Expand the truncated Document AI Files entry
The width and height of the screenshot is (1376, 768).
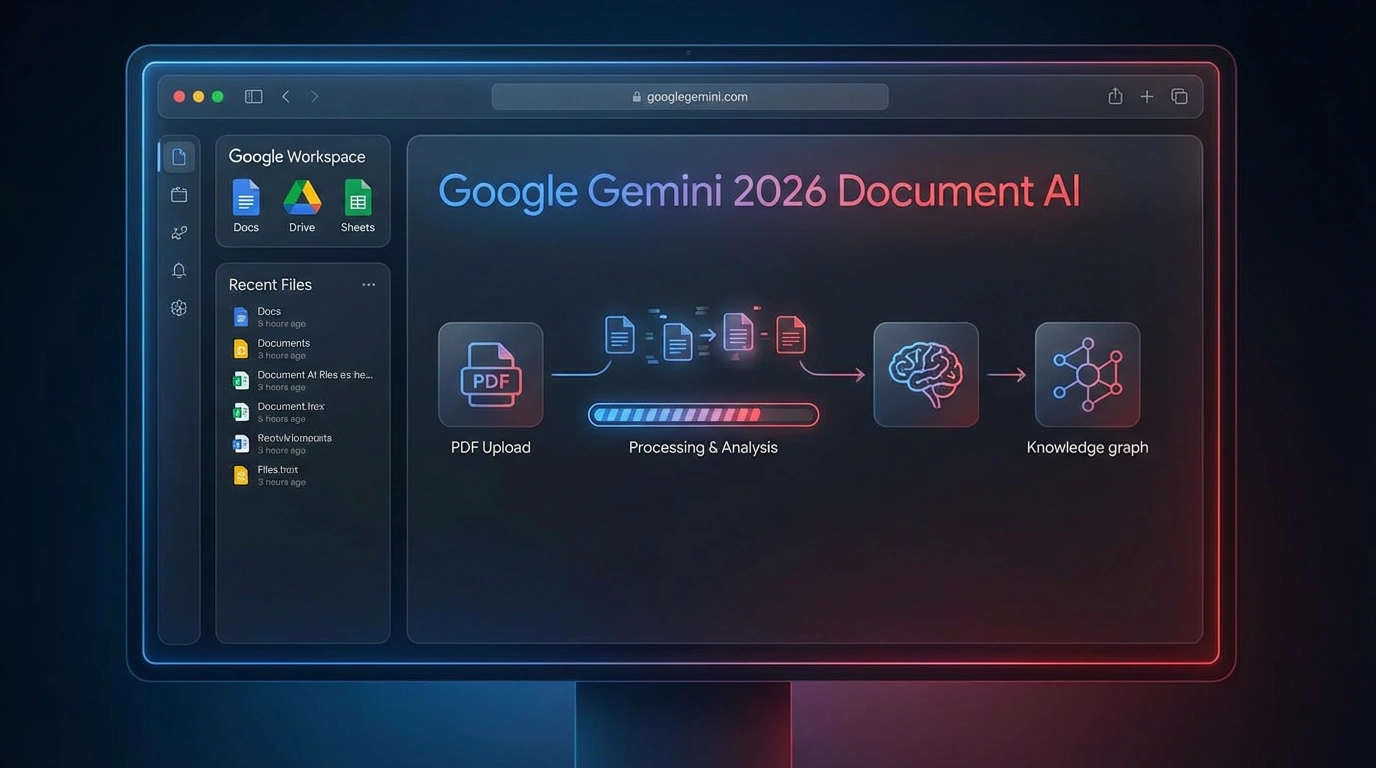point(313,374)
